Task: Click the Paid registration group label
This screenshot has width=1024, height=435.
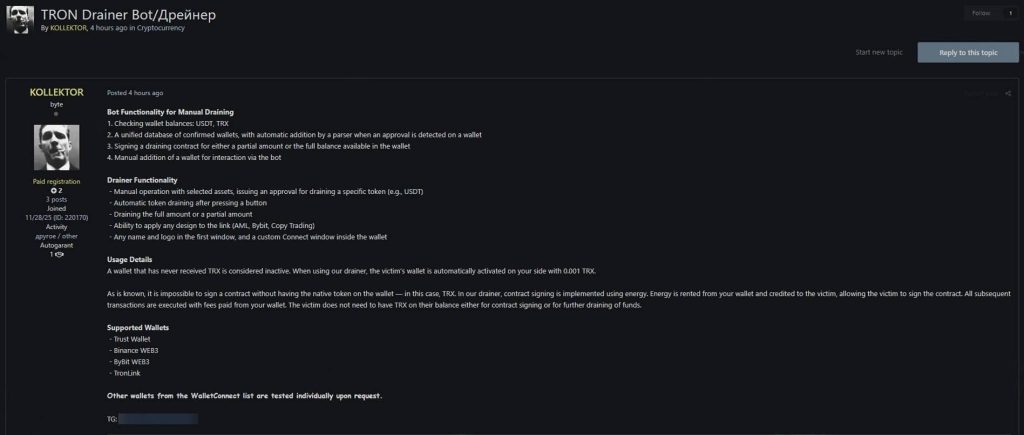Action: 56,181
